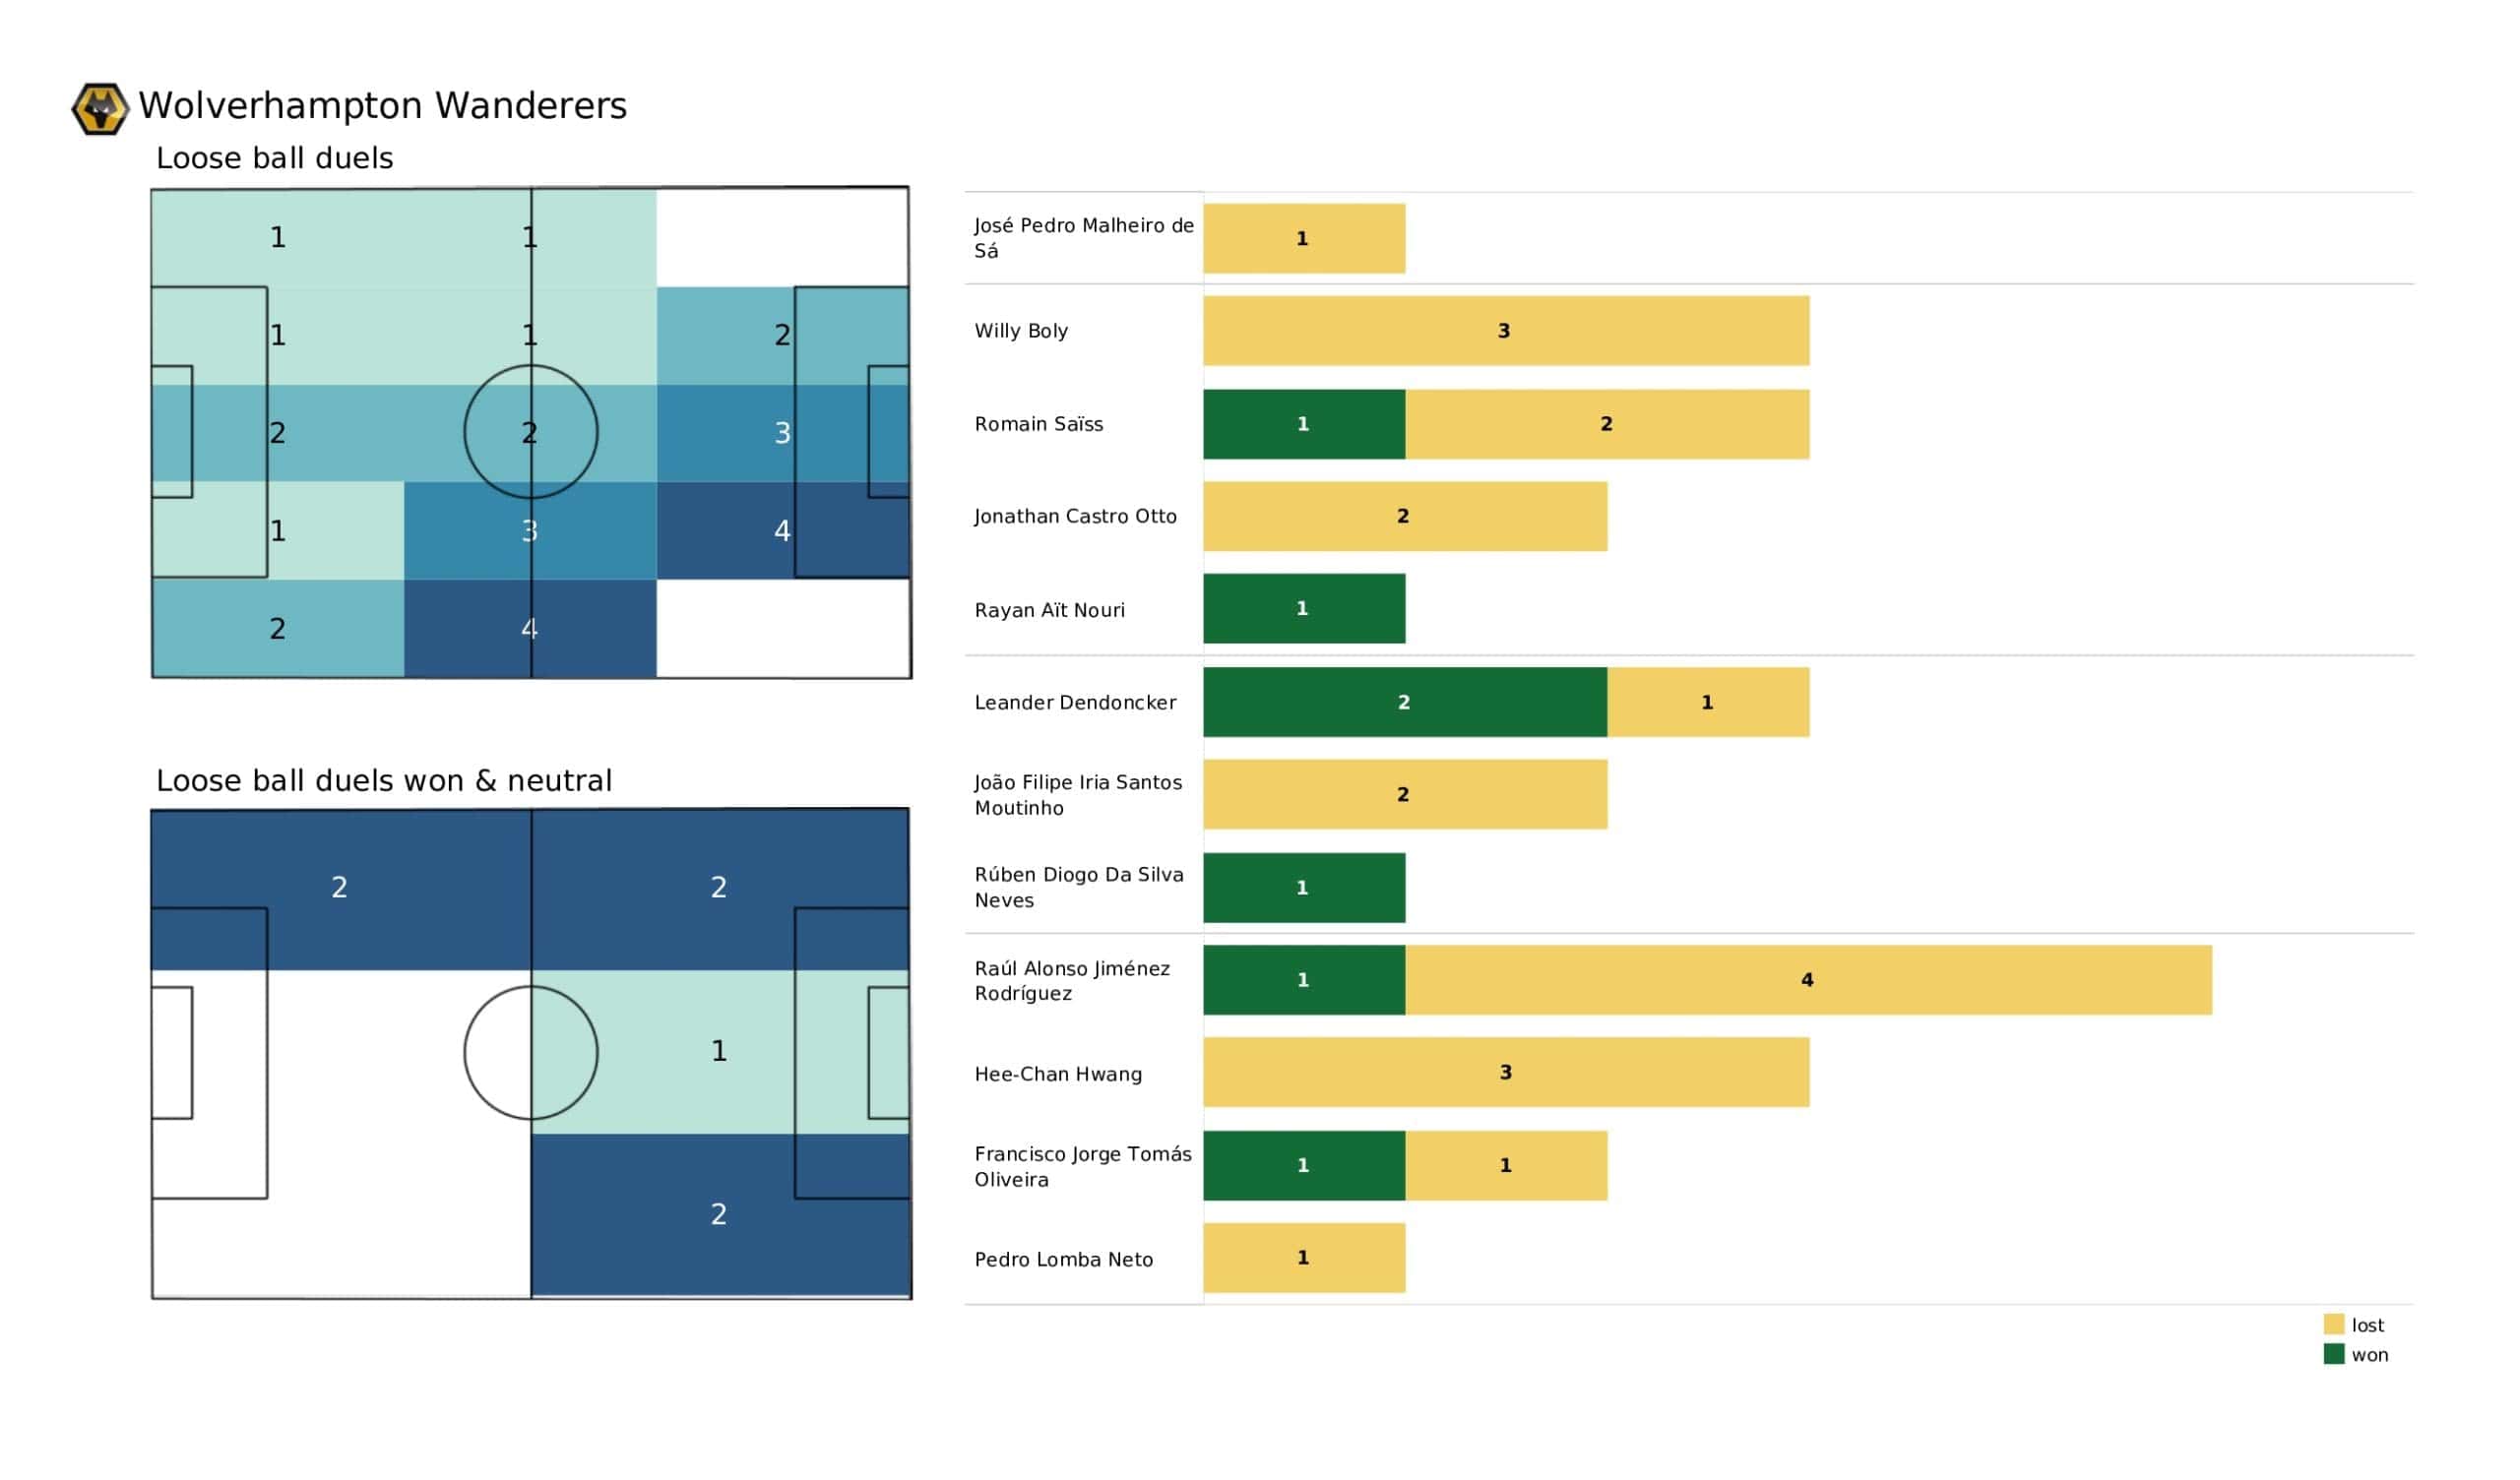This screenshot has width=2520, height=1480.
Task: Click the yellow 'lost' legend swatch
Action: tap(2333, 1324)
